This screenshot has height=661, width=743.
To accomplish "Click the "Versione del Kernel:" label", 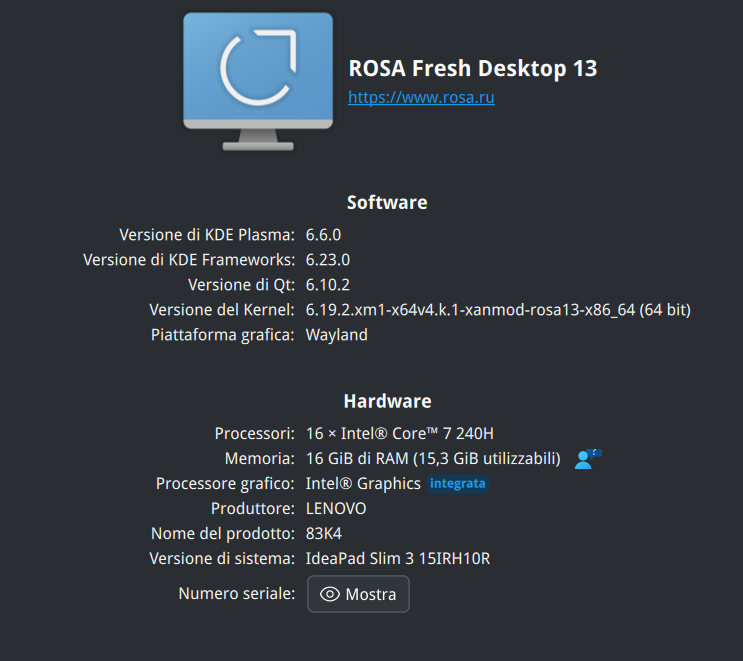I will tap(222, 310).
